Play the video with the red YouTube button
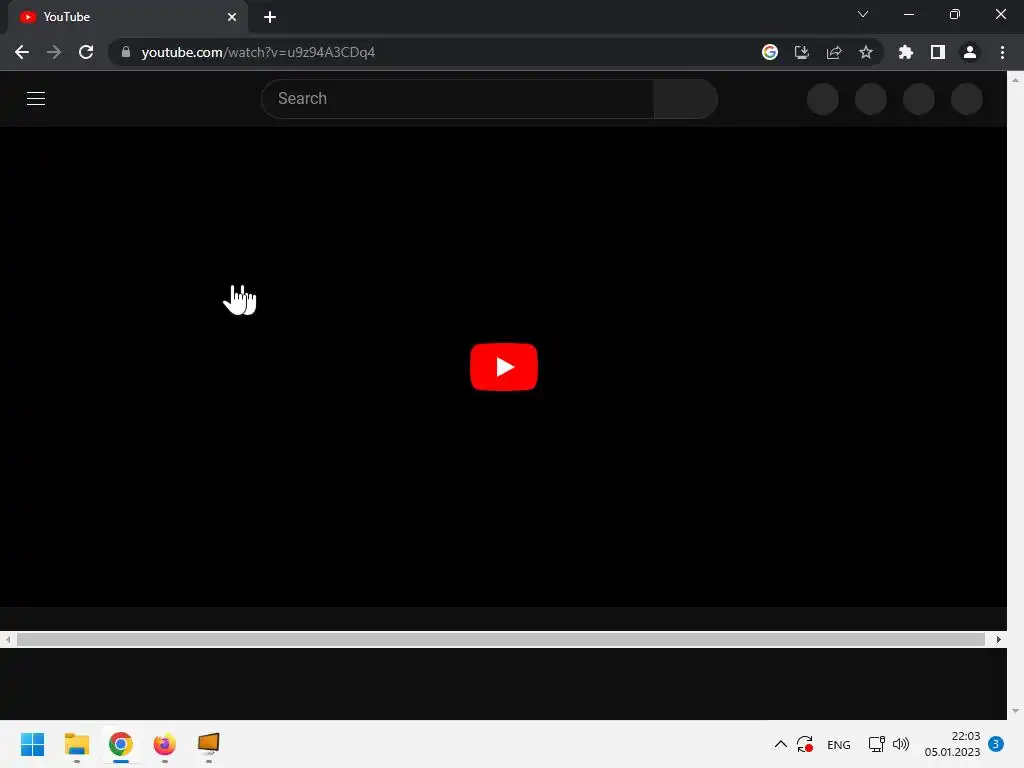The height and width of the screenshot is (768, 1024). pos(504,366)
